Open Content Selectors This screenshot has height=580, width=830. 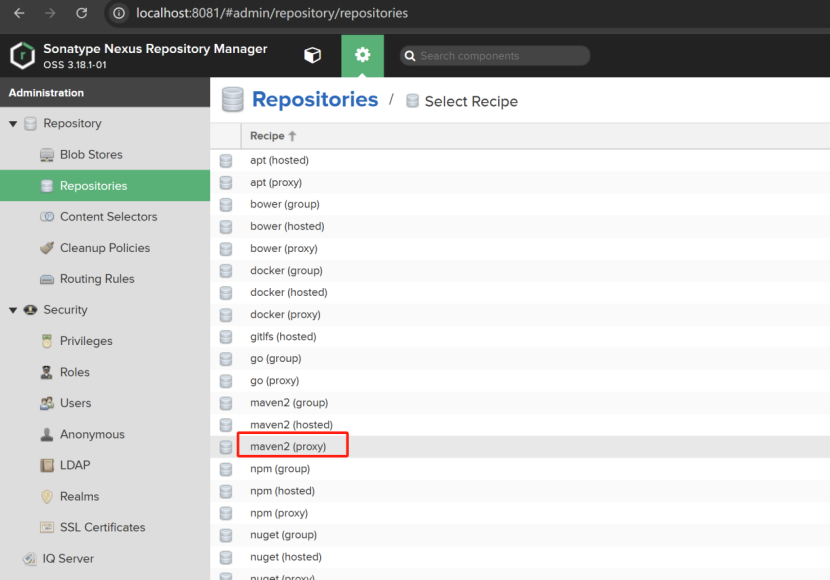[109, 216]
